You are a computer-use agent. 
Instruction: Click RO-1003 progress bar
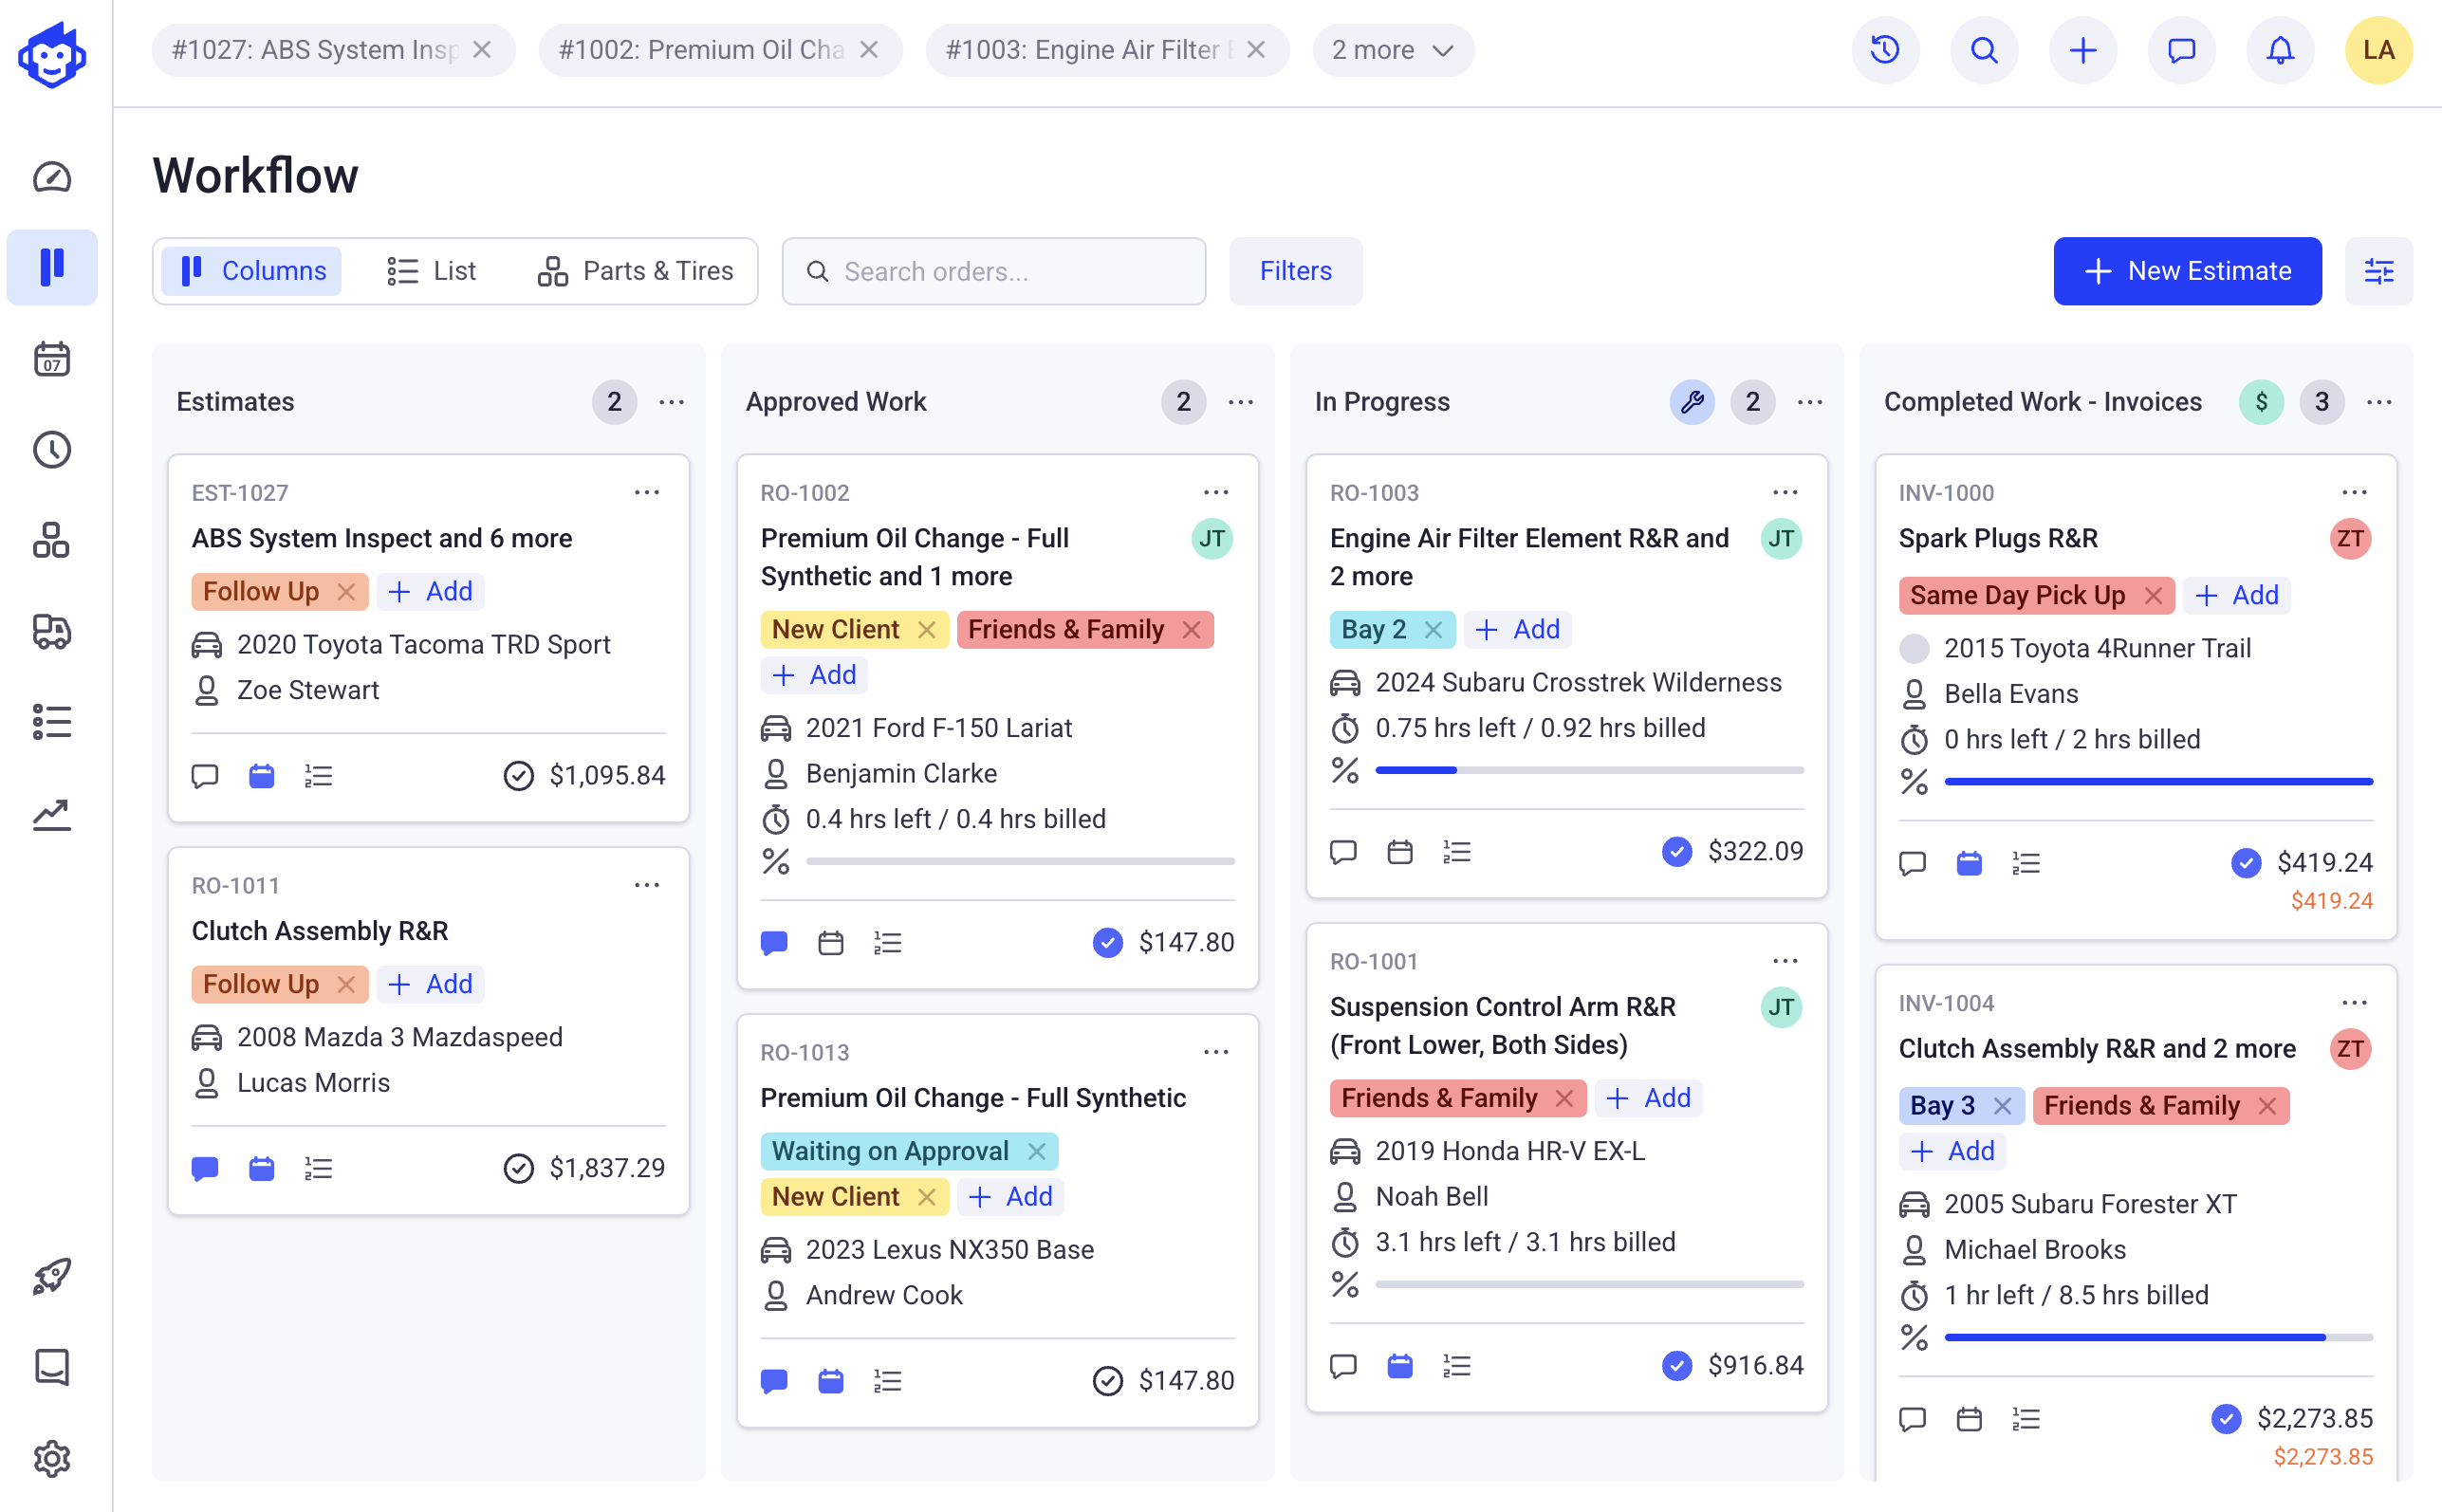[x=1588, y=770]
